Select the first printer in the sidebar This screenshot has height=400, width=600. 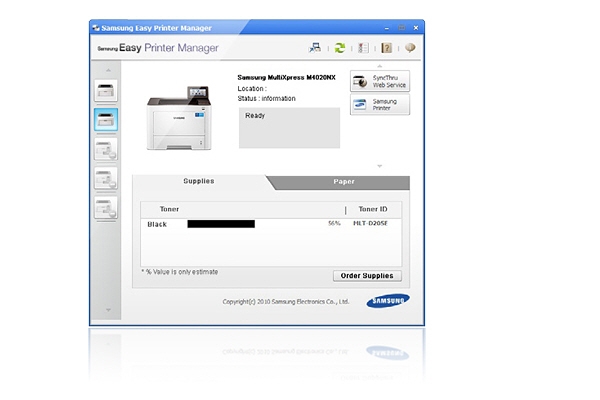coord(106,91)
